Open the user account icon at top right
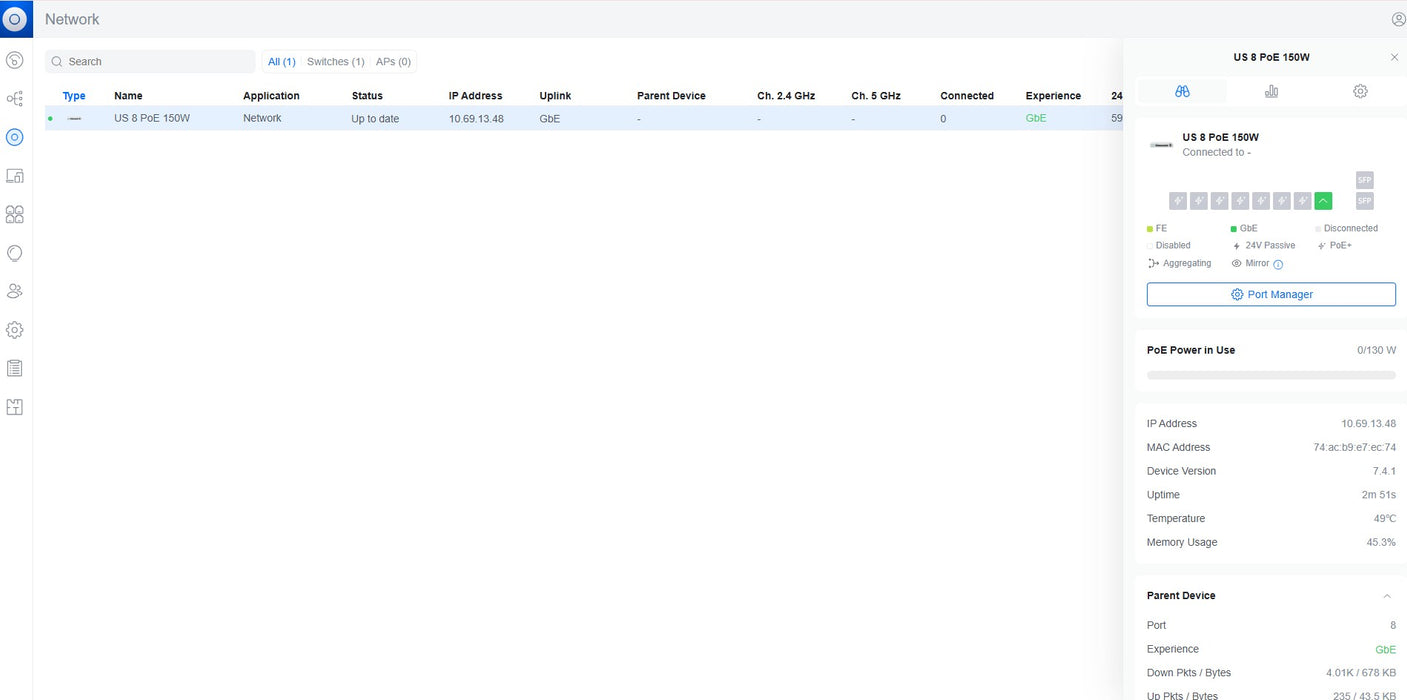This screenshot has height=700, width=1407. pyautogui.click(x=1398, y=19)
